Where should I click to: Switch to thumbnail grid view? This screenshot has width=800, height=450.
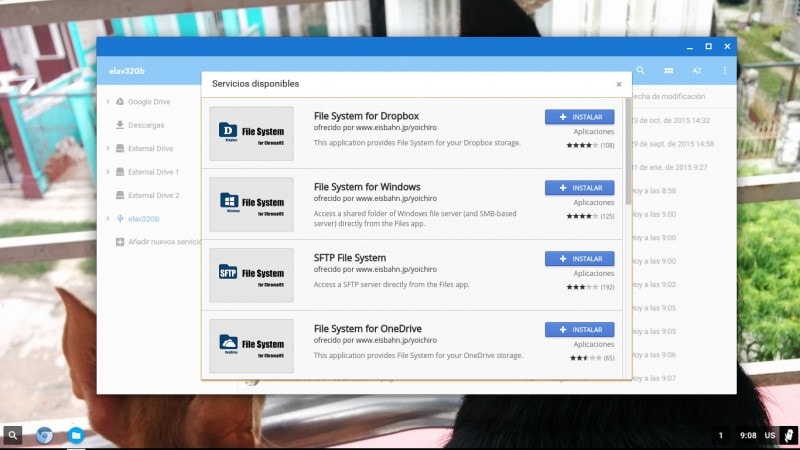tap(668, 70)
